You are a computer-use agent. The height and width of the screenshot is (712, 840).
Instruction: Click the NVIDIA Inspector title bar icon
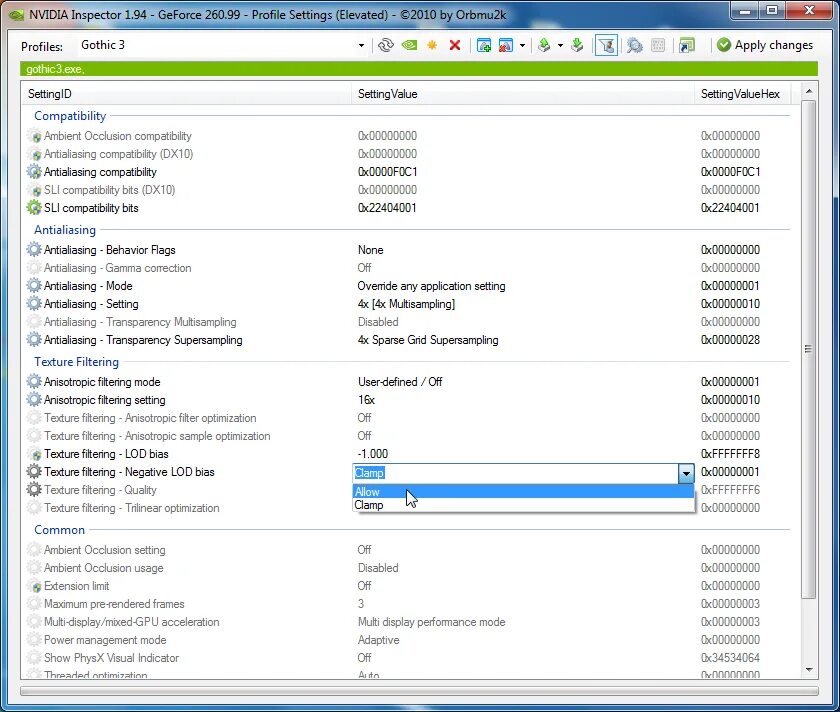17,15
